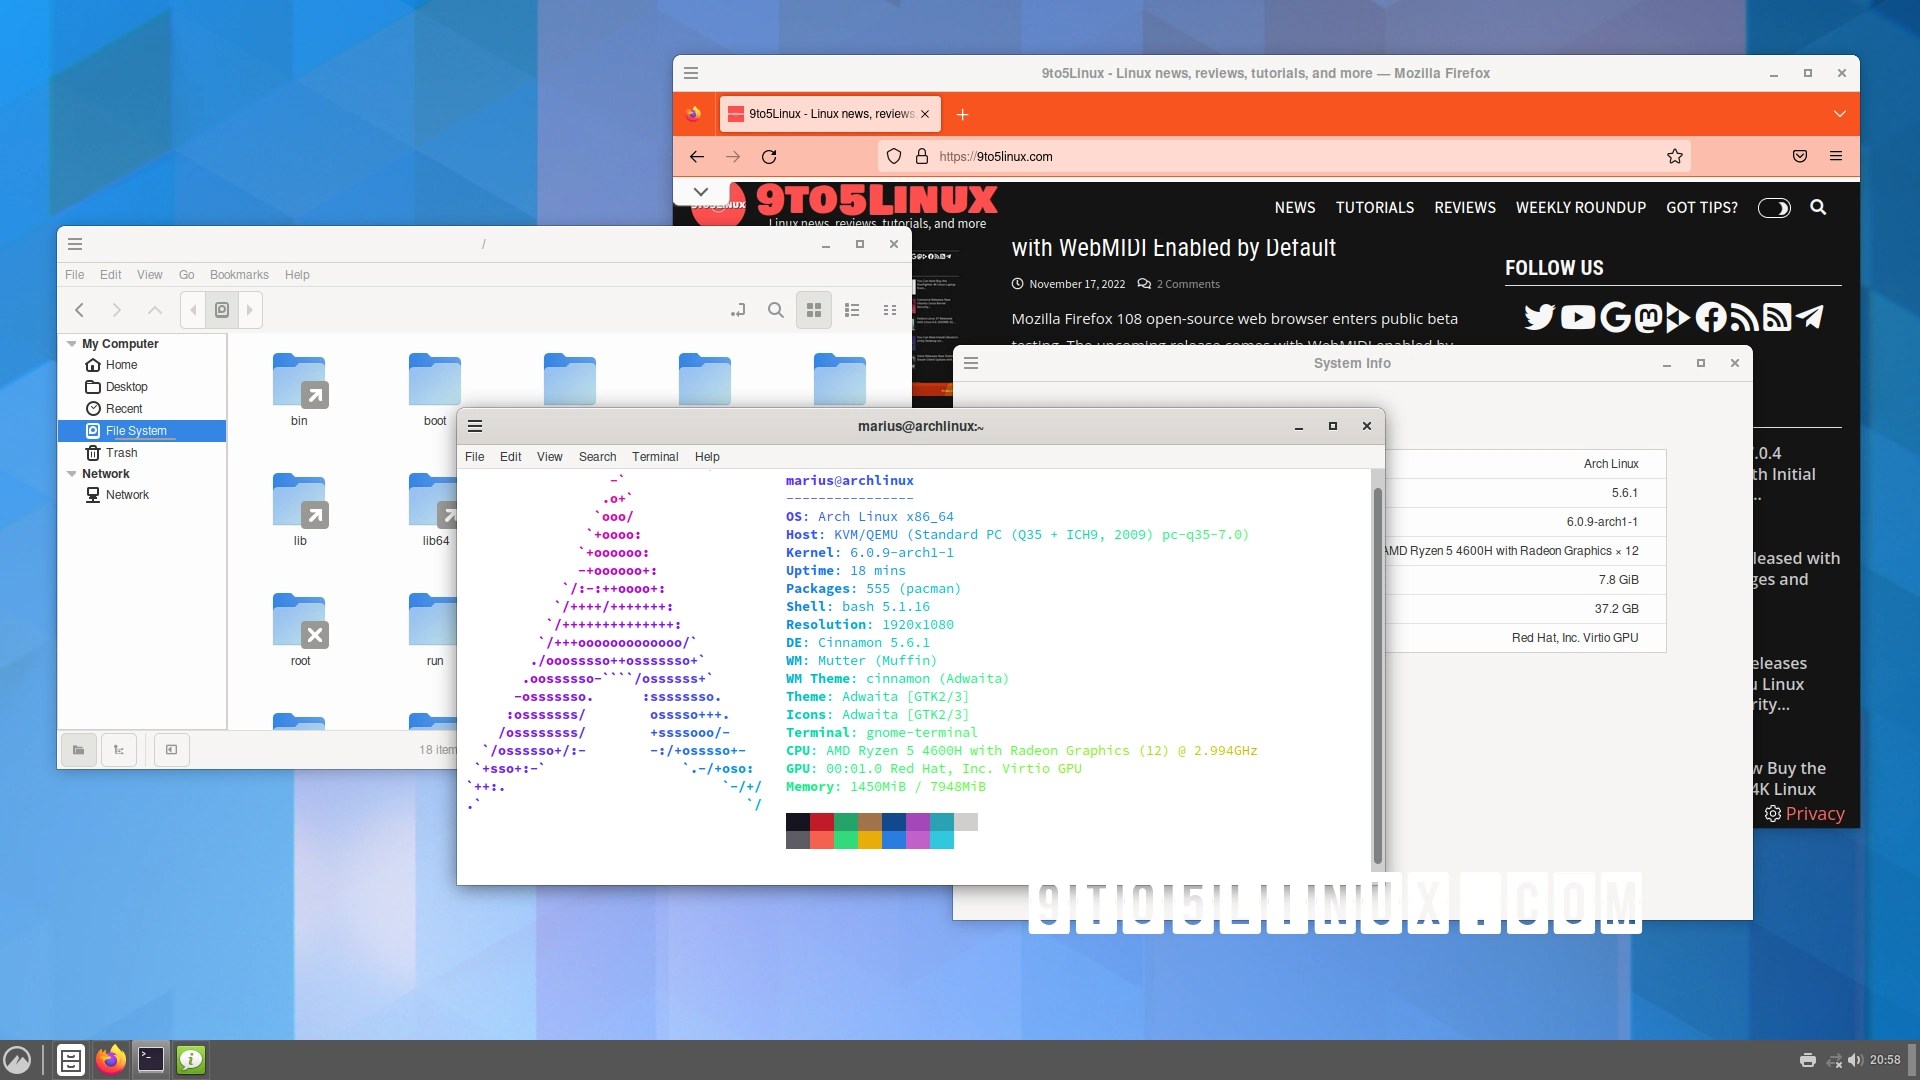The width and height of the screenshot is (1920, 1080).
Task: Switch Nemo to list view
Action: pos(852,310)
